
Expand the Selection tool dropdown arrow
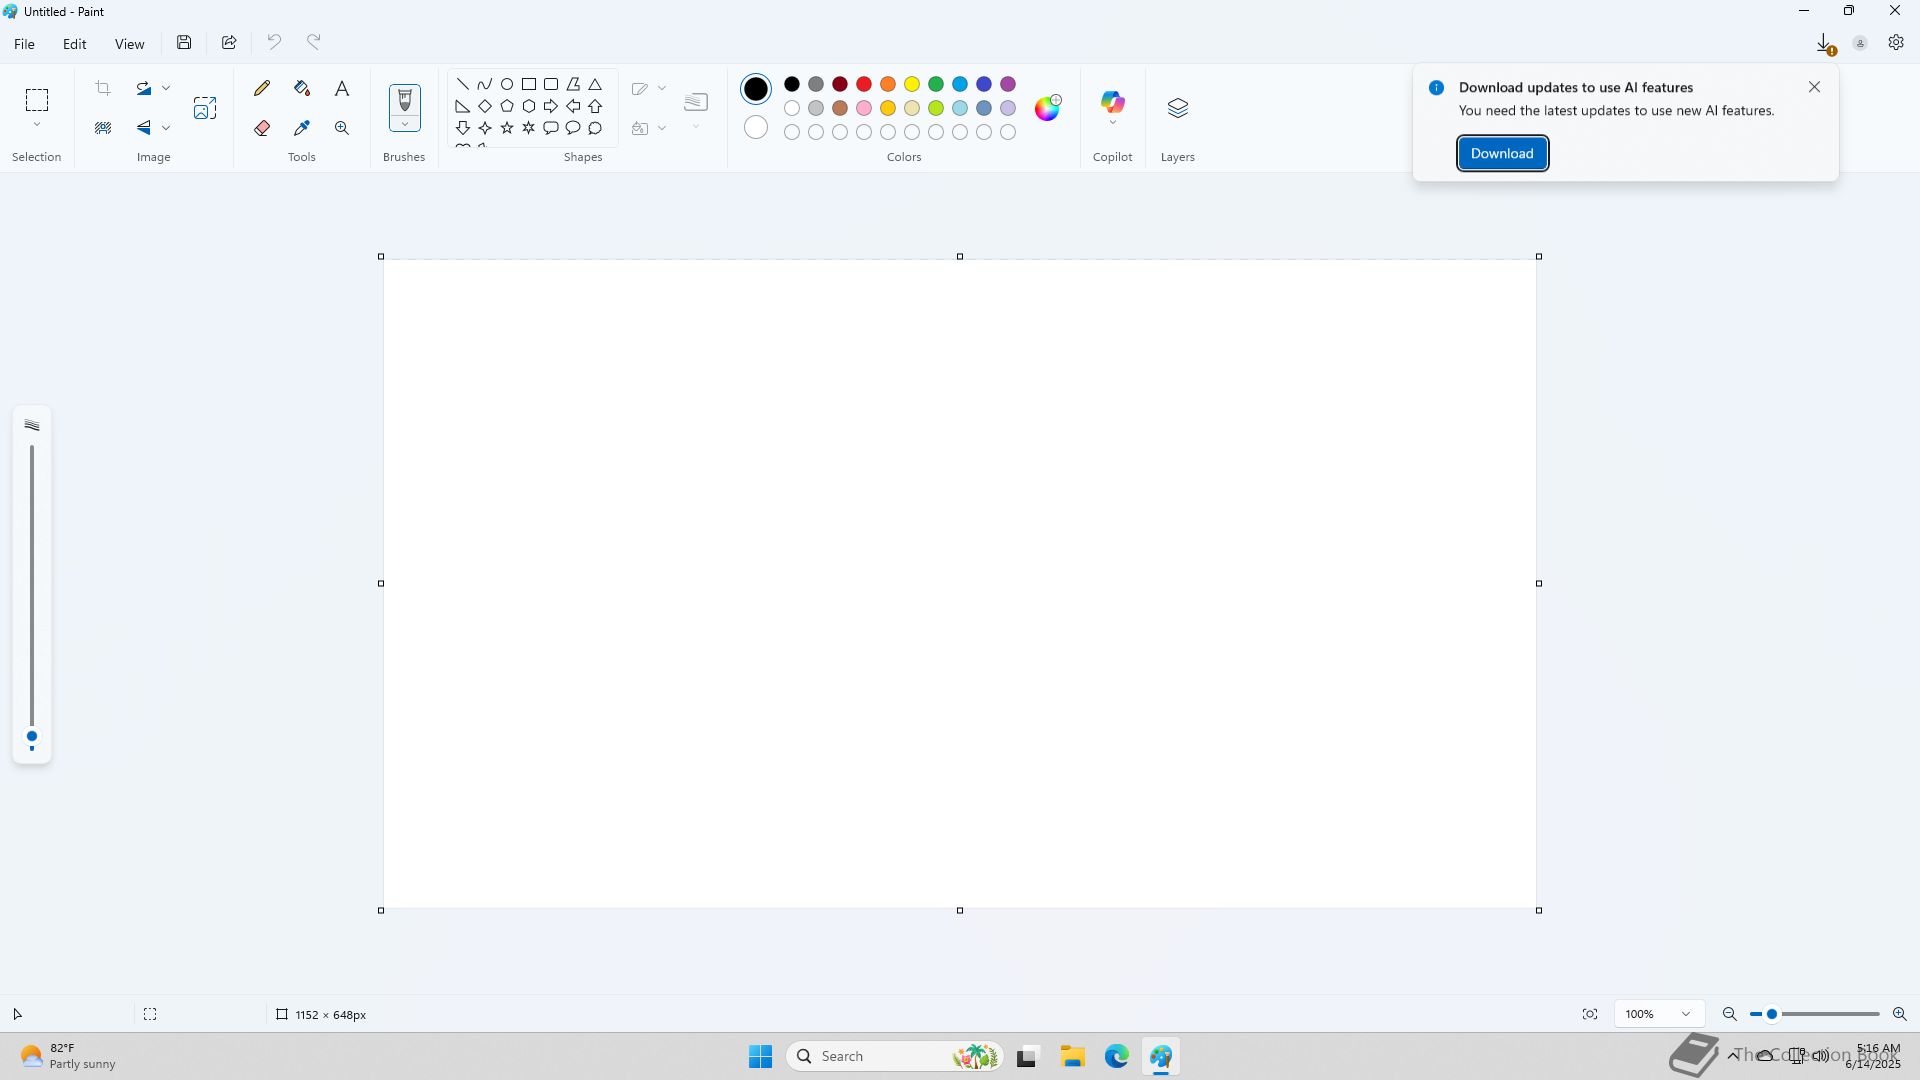pos(37,125)
